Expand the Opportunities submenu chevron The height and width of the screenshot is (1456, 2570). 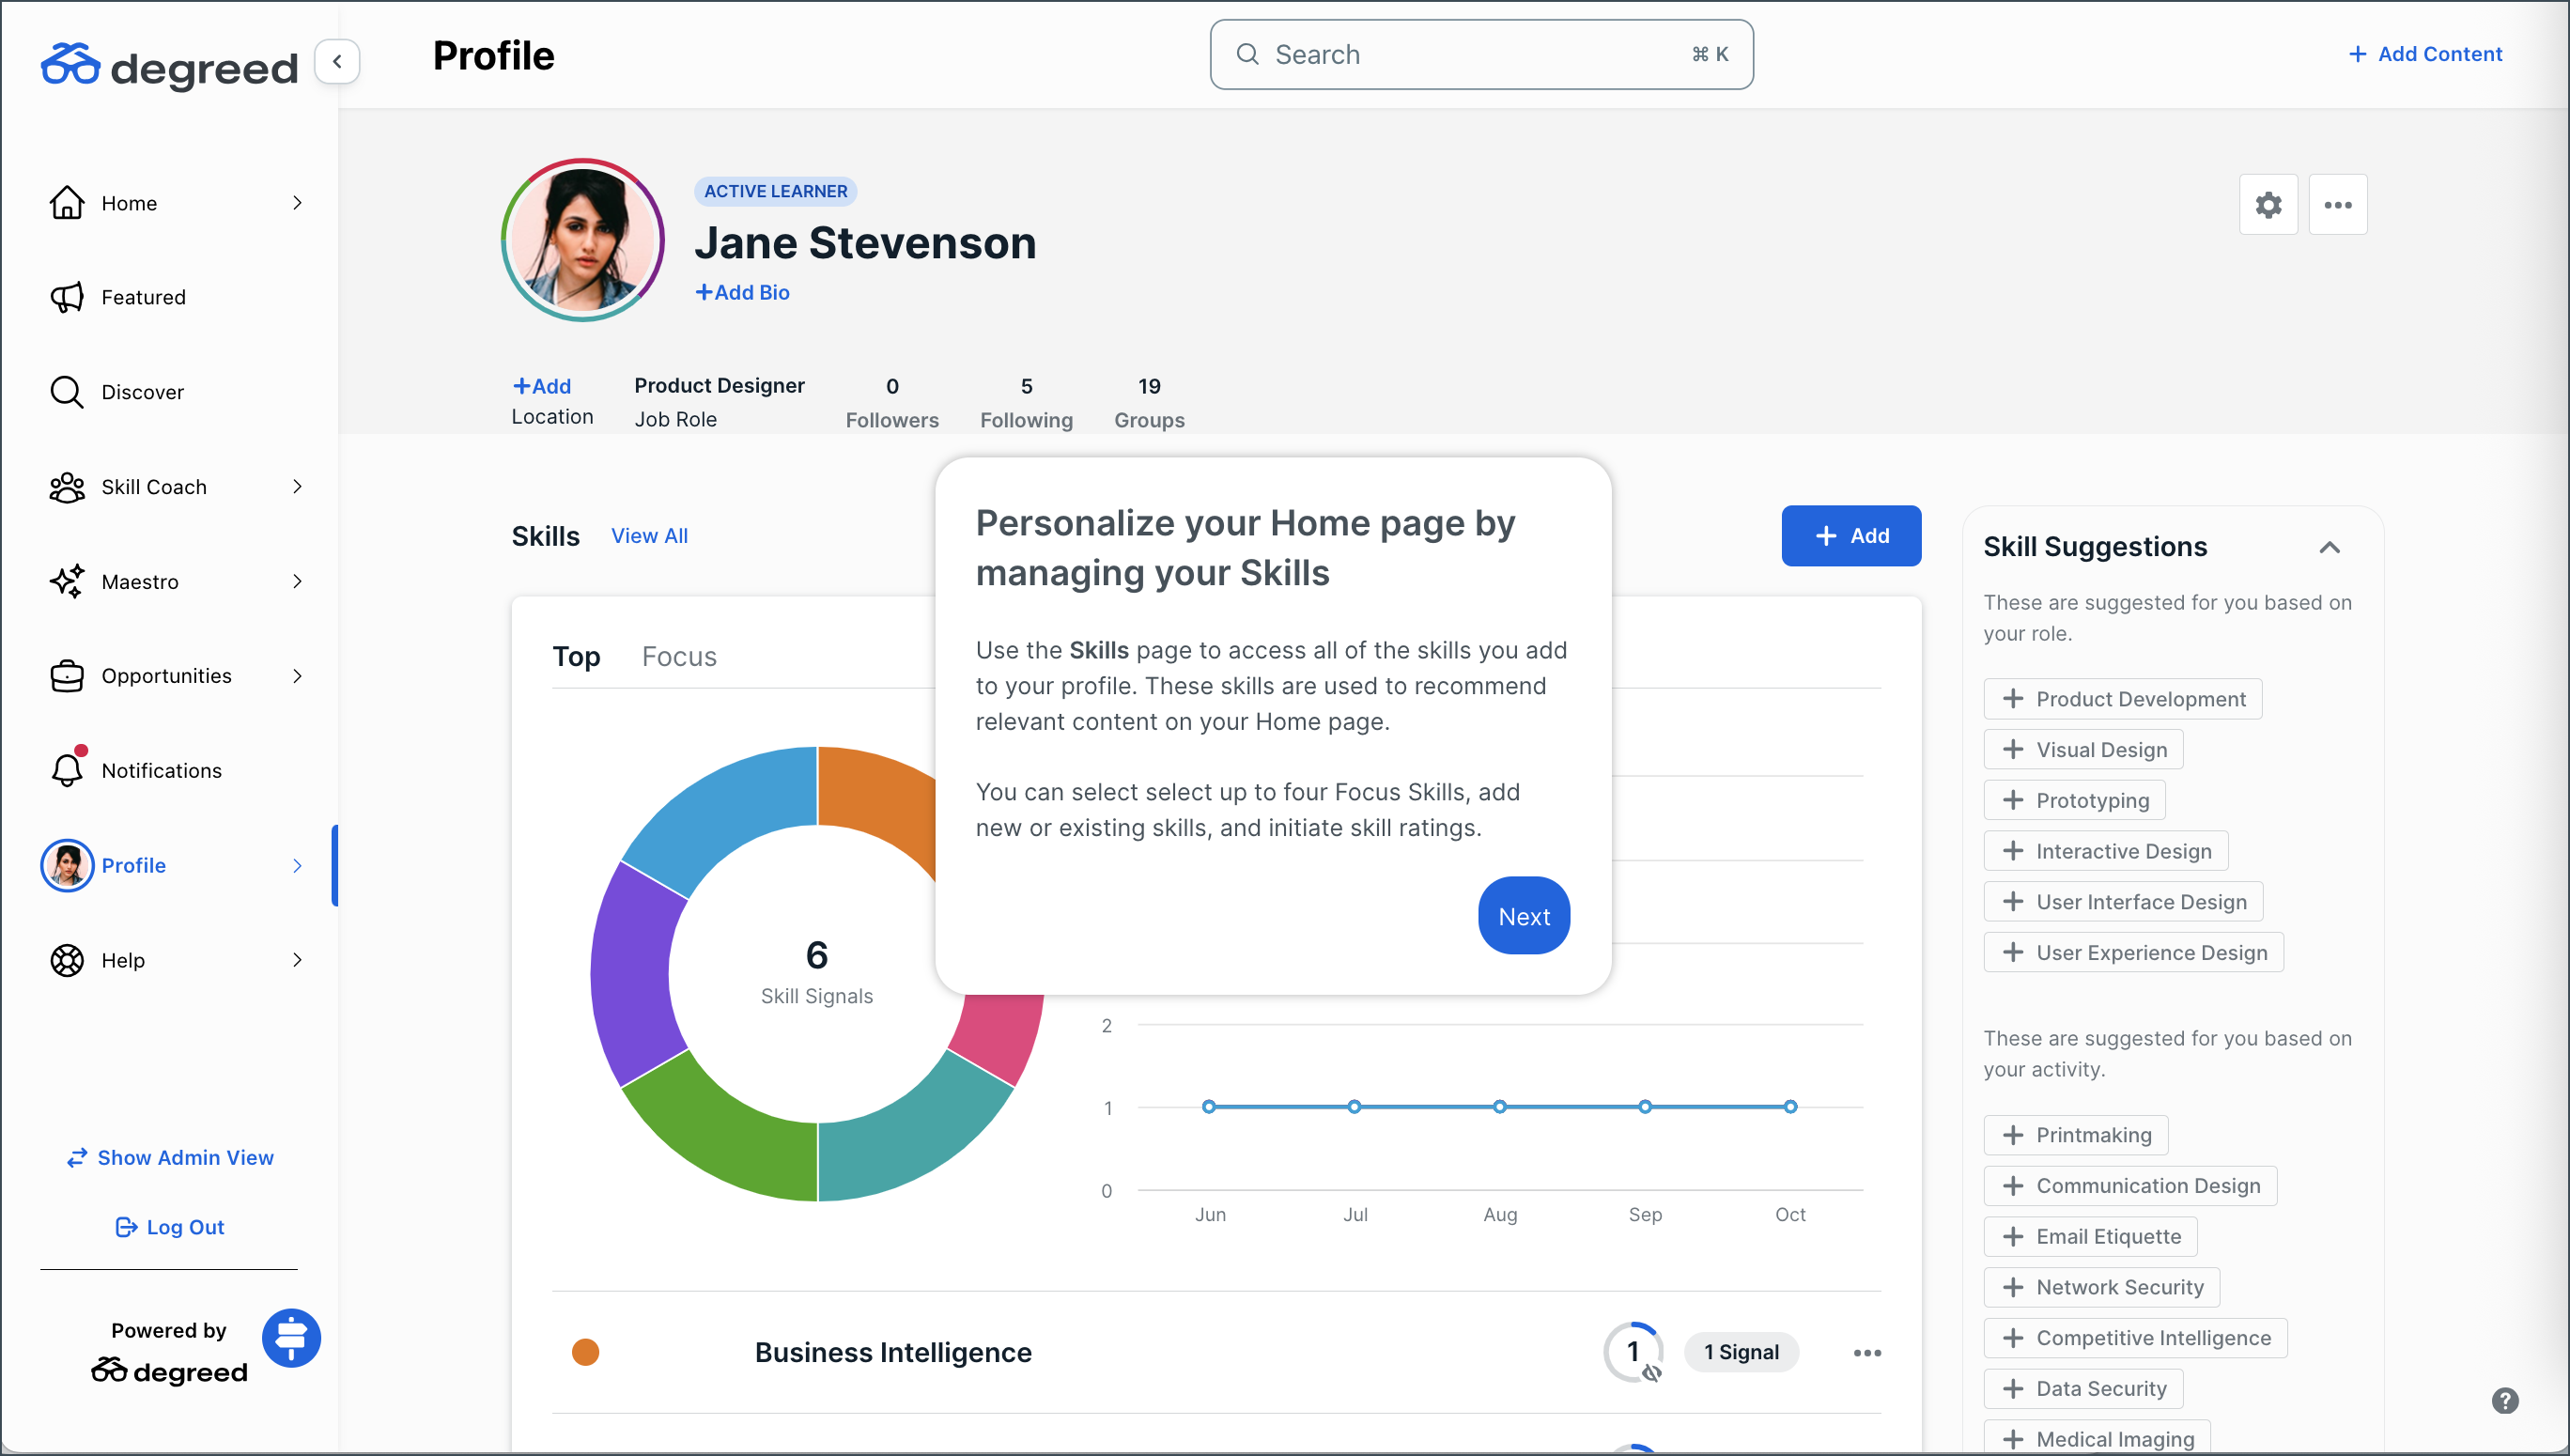297,676
